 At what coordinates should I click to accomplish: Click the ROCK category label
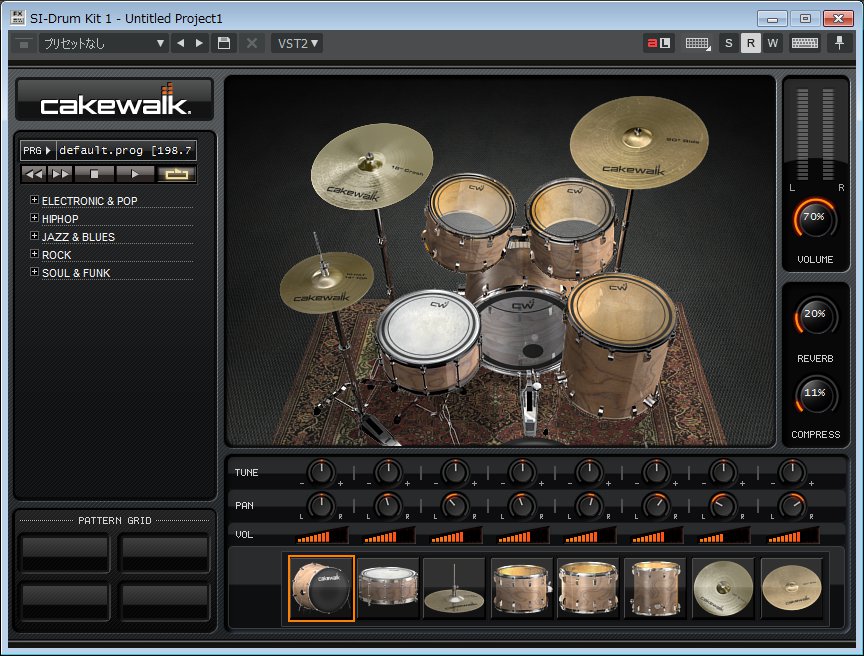[x=57, y=255]
